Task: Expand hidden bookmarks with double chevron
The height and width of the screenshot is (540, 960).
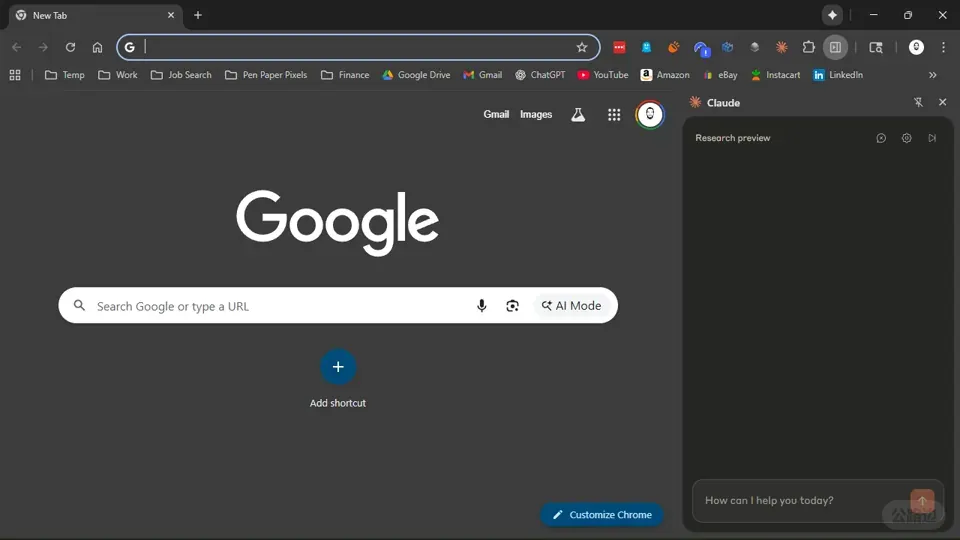Action: [x=932, y=75]
